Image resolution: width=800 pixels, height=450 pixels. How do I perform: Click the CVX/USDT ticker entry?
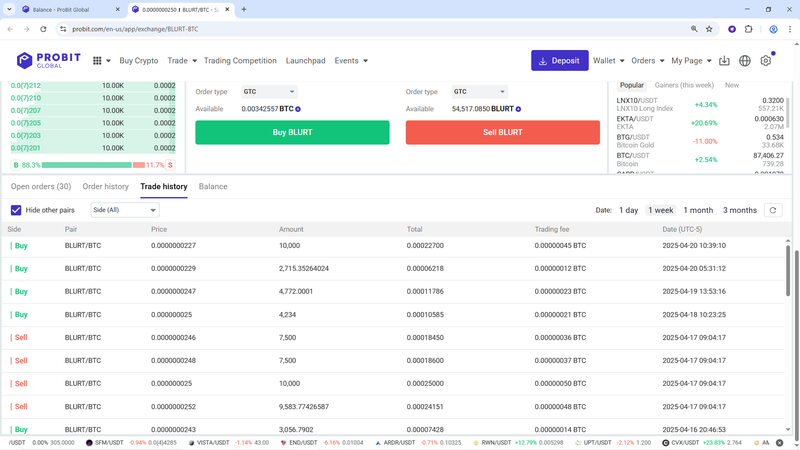702,443
